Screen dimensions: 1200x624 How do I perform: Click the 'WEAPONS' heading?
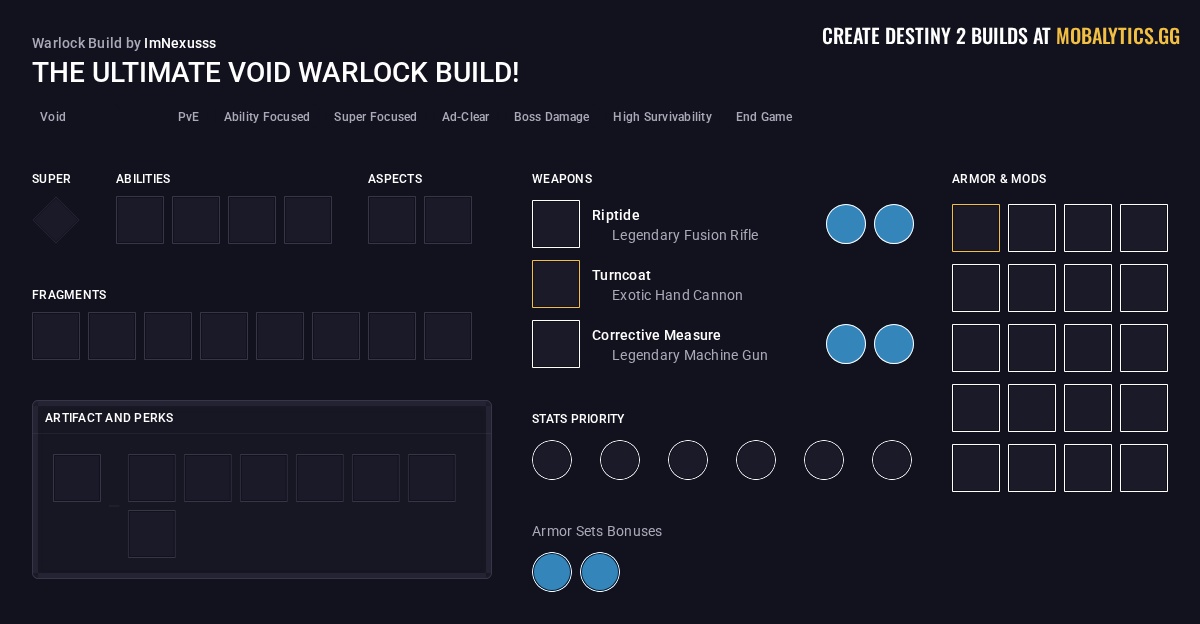(562, 179)
